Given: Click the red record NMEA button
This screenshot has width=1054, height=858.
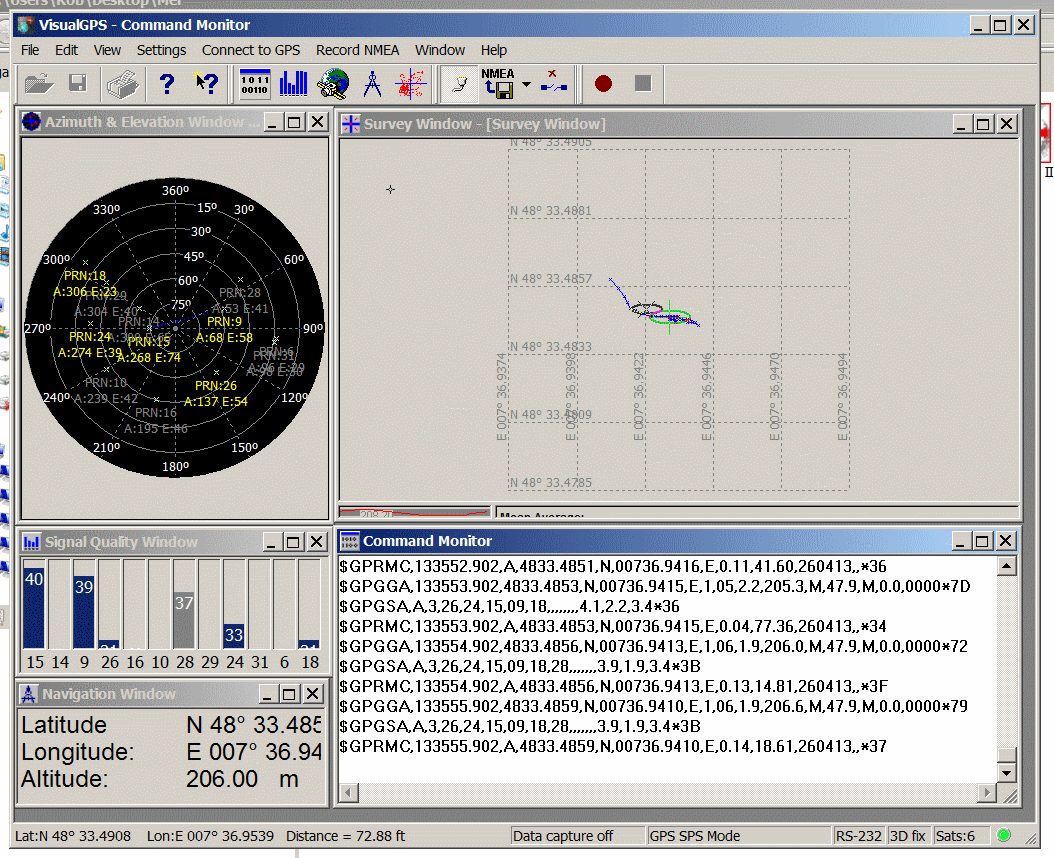Looking at the screenshot, I should point(603,84).
